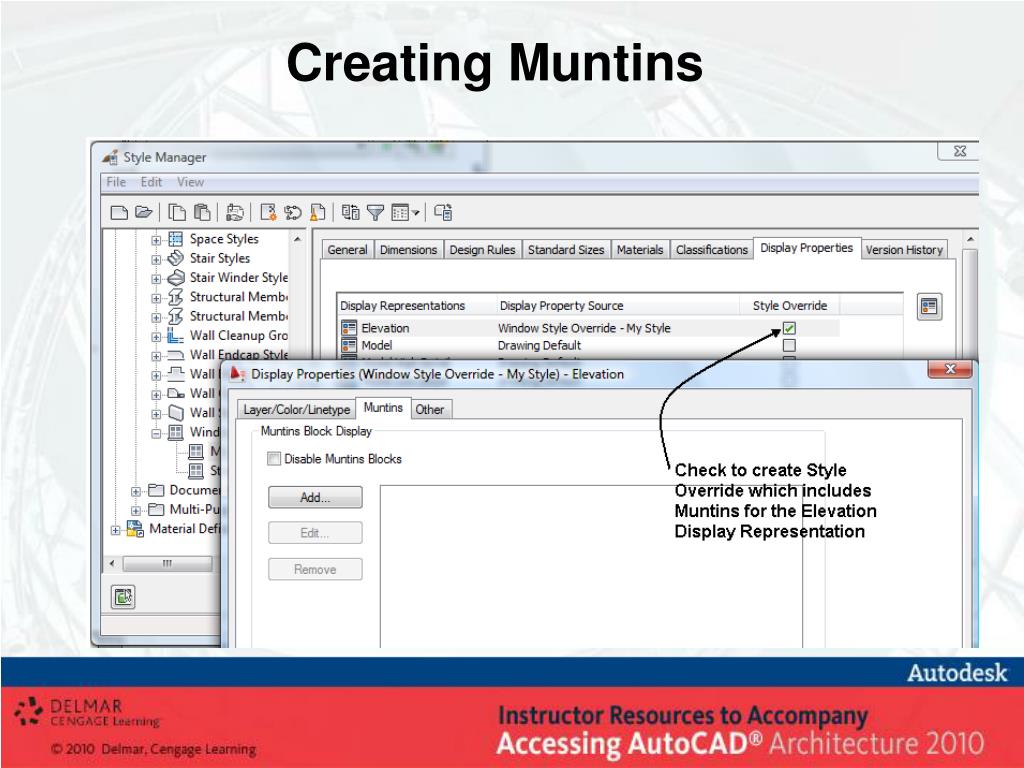Select the Muntins tab
Image resolution: width=1024 pixels, height=768 pixels.
383,408
